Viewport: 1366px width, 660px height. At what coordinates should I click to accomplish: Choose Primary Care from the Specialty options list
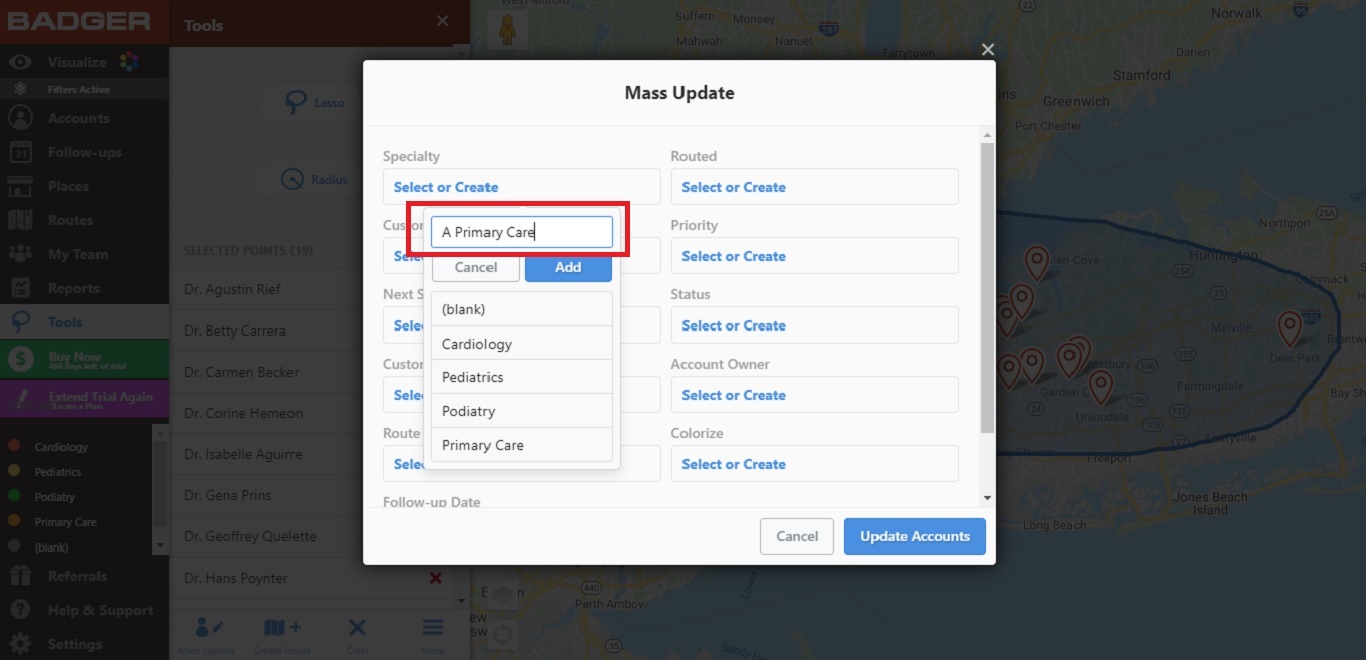(x=521, y=445)
